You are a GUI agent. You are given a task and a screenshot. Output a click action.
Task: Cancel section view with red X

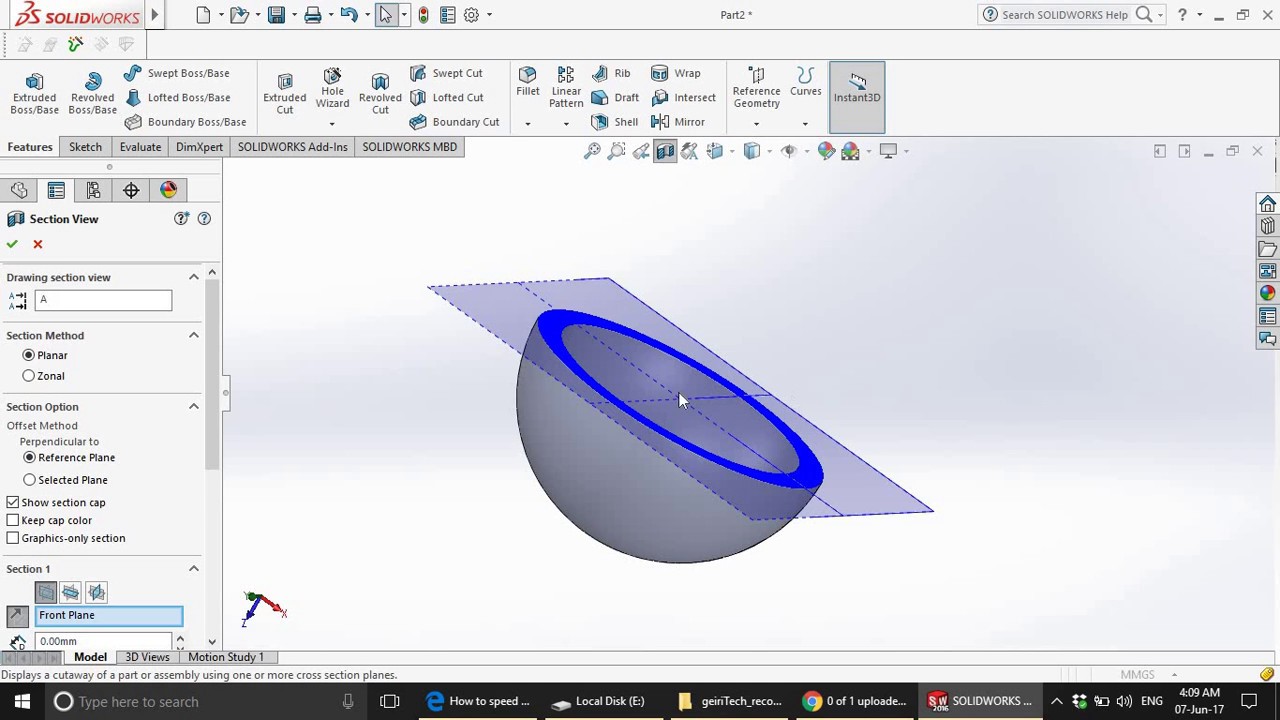pyautogui.click(x=38, y=244)
